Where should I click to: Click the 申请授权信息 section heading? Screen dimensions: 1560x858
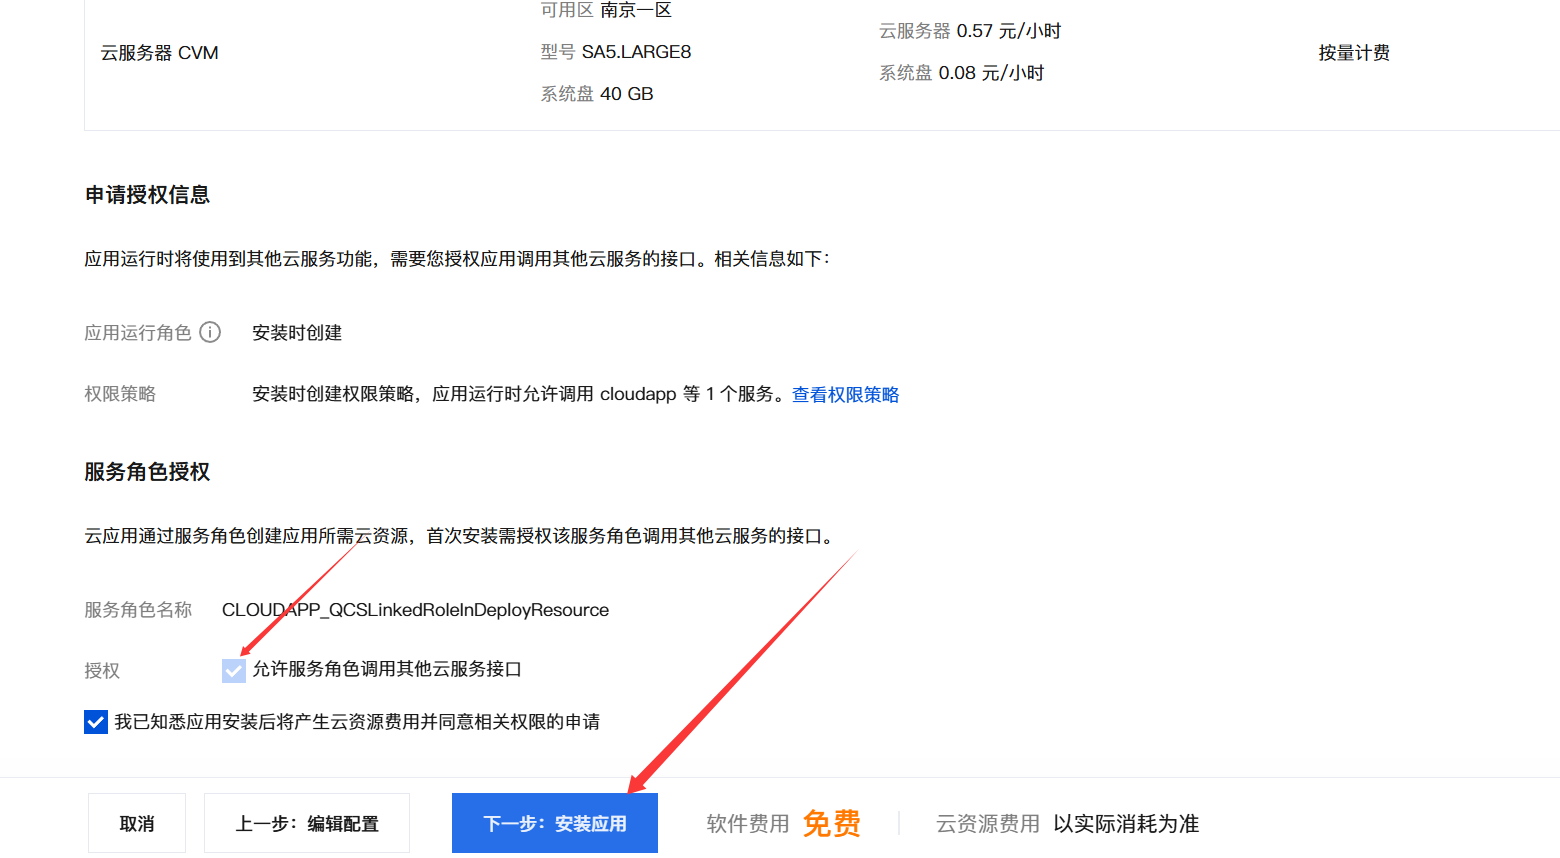(147, 195)
